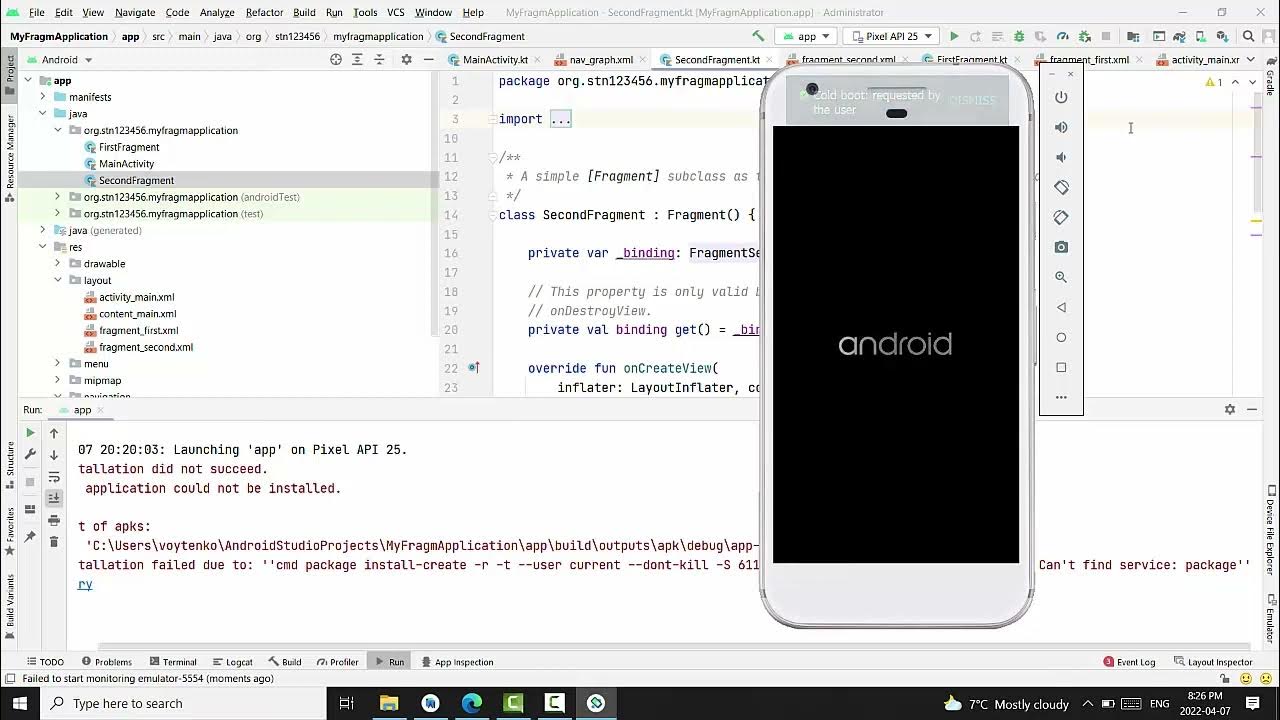Image resolution: width=1280 pixels, height=720 pixels.
Task: Open emulator extended controls (three dots)
Action: click(x=1061, y=397)
